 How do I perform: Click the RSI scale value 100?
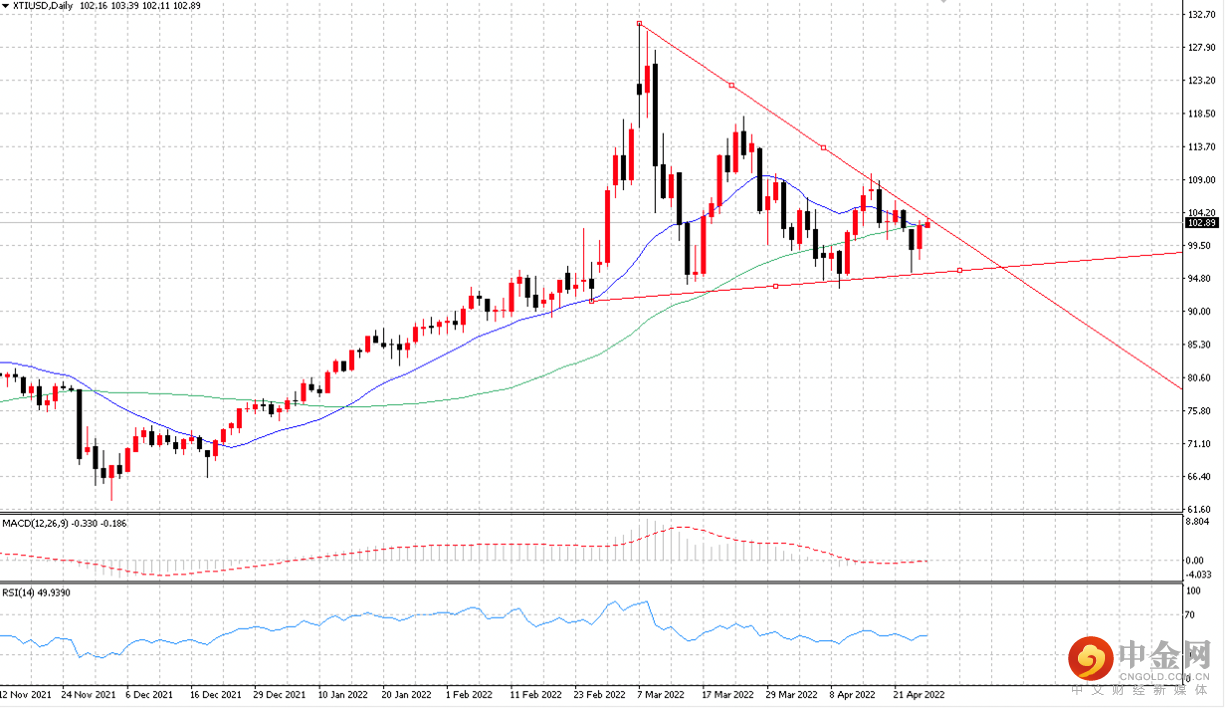click(1195, 592)
